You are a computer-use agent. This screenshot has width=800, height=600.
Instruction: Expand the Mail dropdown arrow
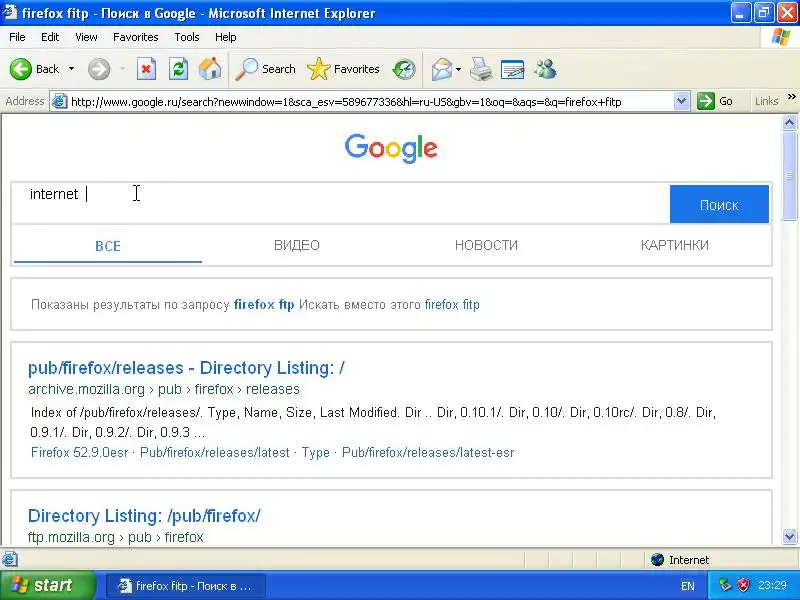[458, 69]
